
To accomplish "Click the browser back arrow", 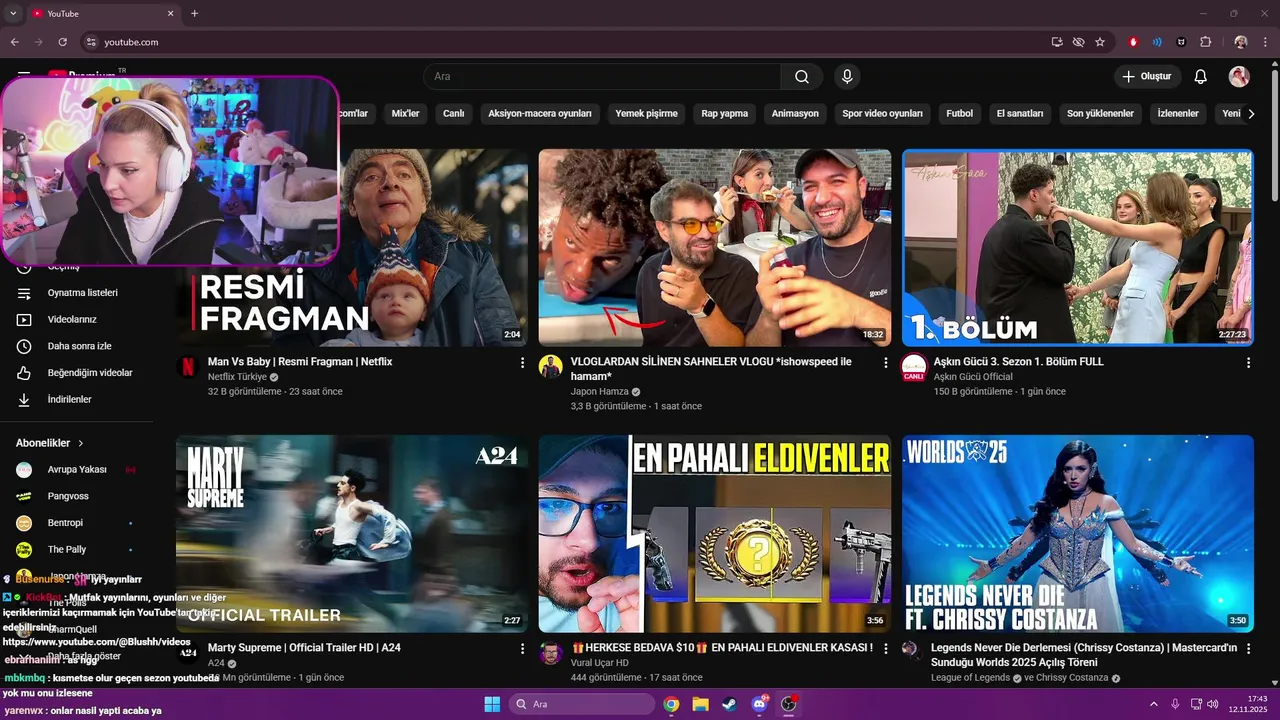I will point(14,42).
